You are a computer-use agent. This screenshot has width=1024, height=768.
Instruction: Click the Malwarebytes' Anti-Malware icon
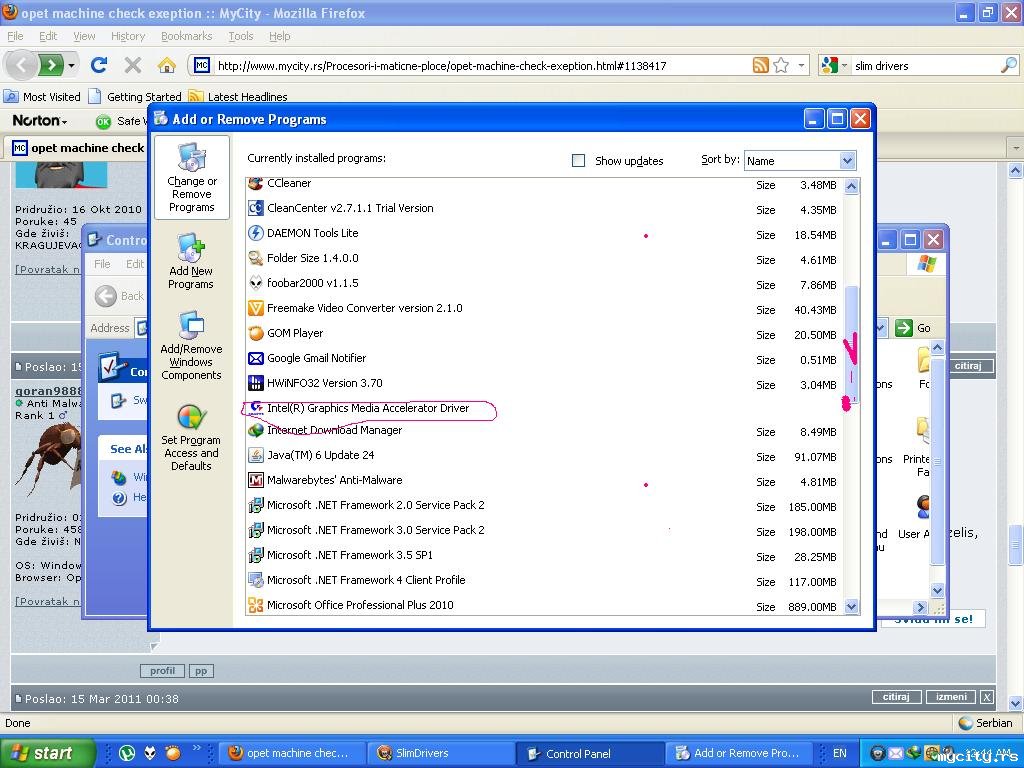256,480
